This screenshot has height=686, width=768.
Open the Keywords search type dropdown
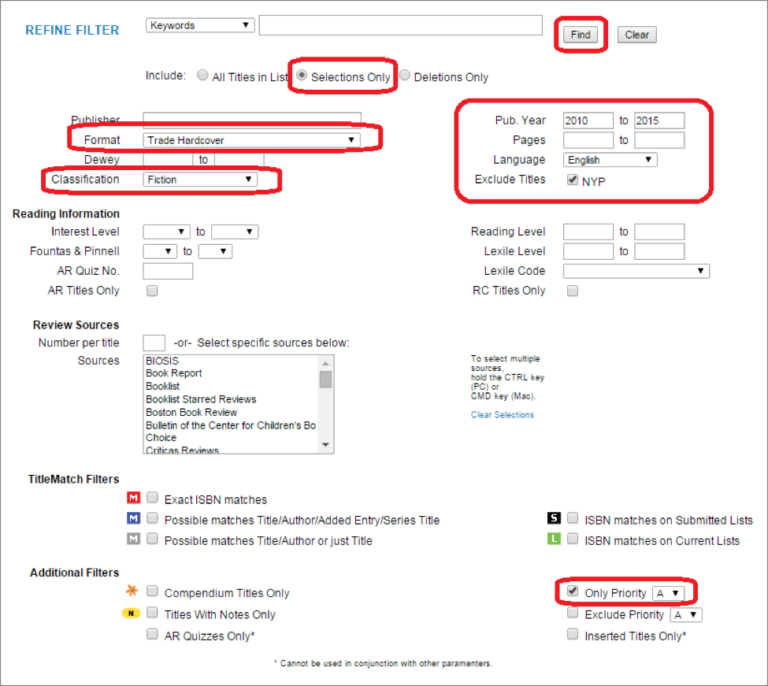pyautogui.click(x=199, y=25)
